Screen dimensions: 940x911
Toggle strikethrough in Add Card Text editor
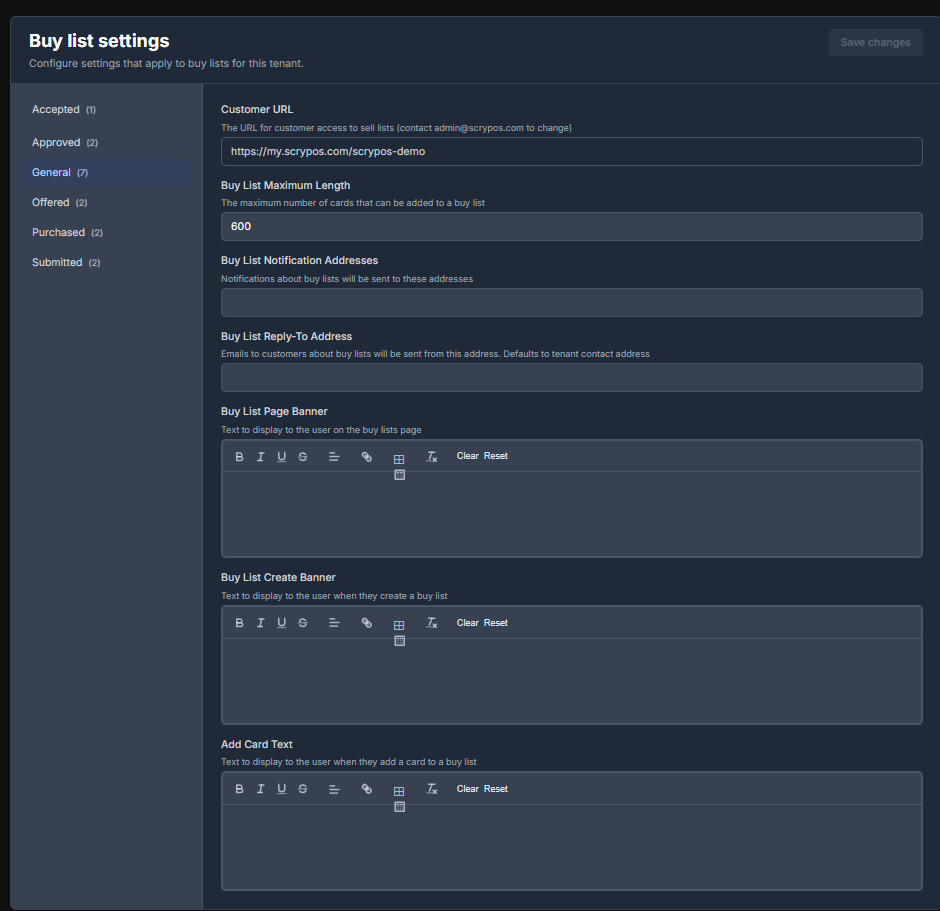coord(303,789)
